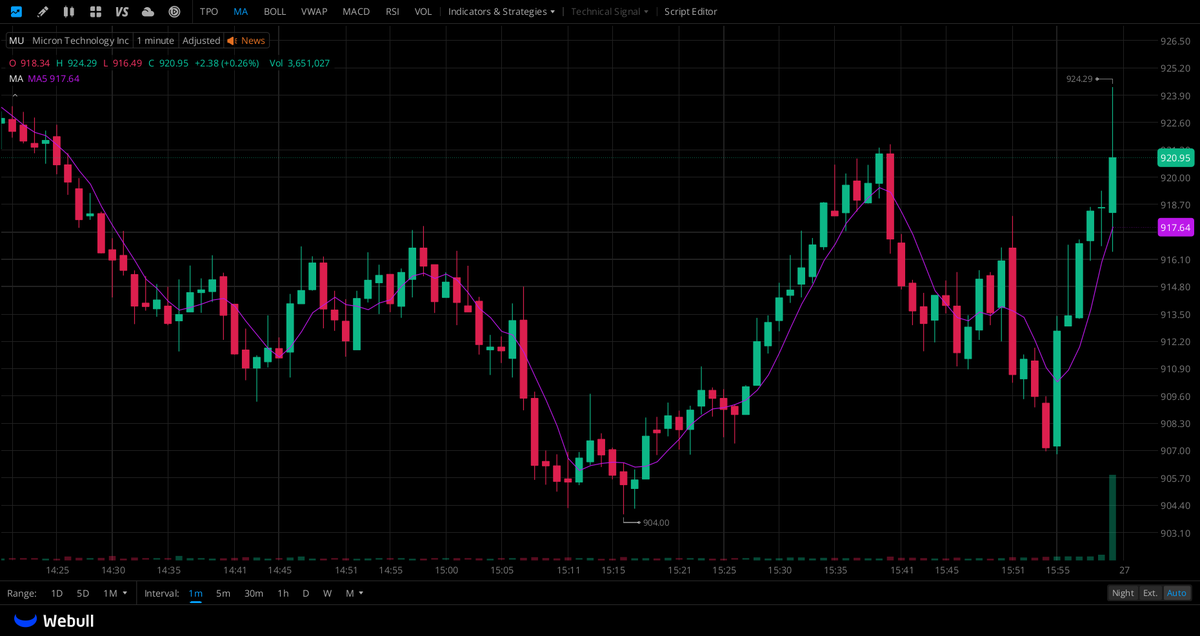1200x636 pixels.
Task: Click the 903.10 price axis label
Action: point(1174,533)
